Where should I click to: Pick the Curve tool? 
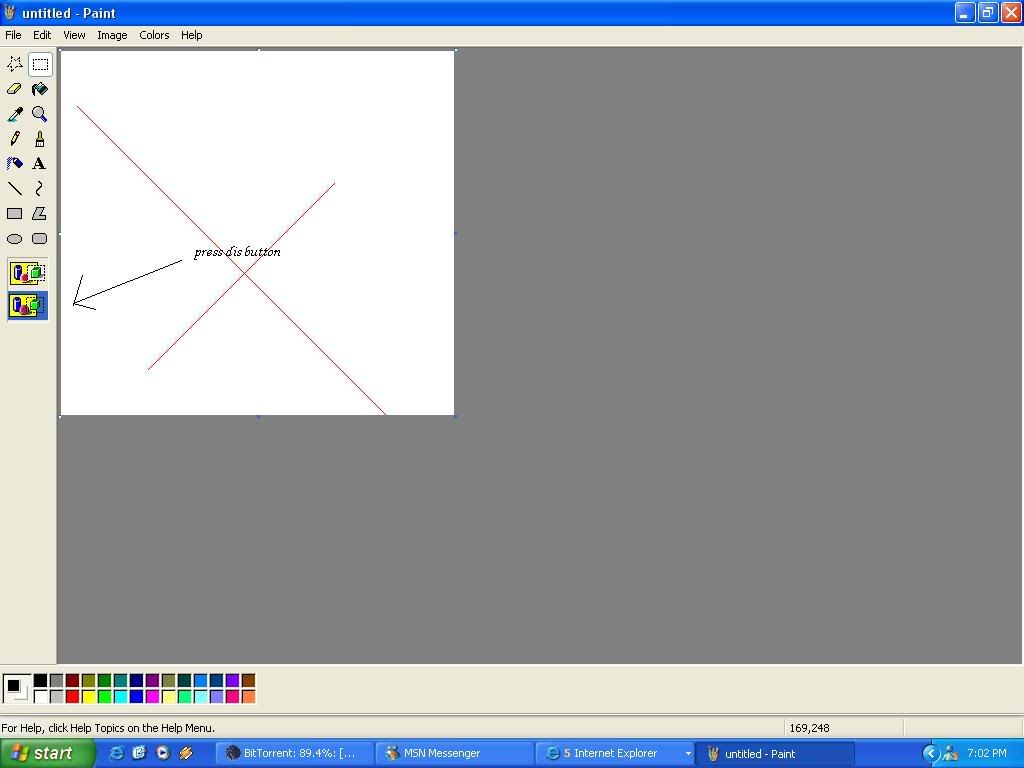pyautogui.click(x=40, y=188)
